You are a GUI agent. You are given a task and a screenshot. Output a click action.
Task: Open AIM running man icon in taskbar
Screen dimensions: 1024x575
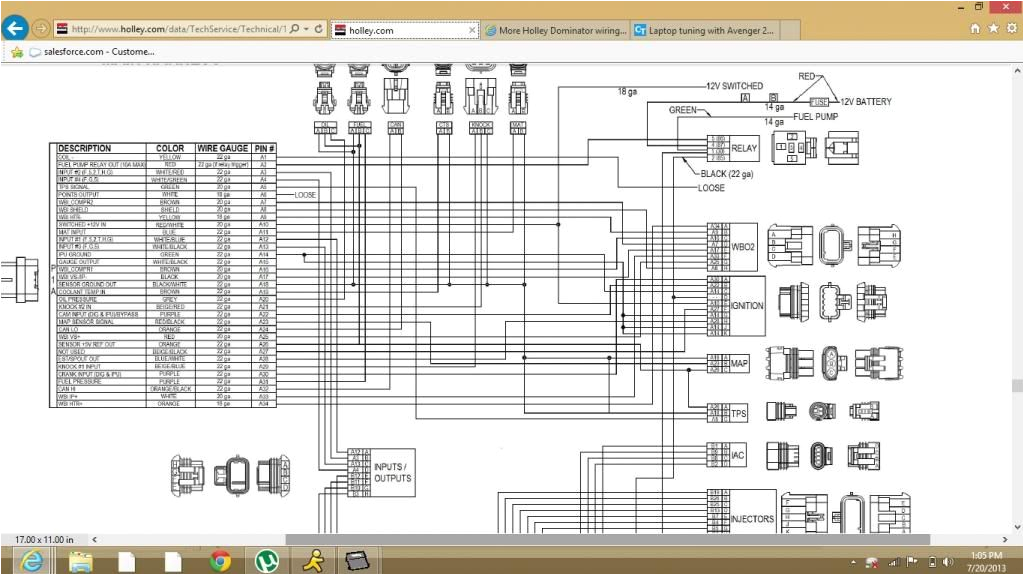tap(314, 561)
